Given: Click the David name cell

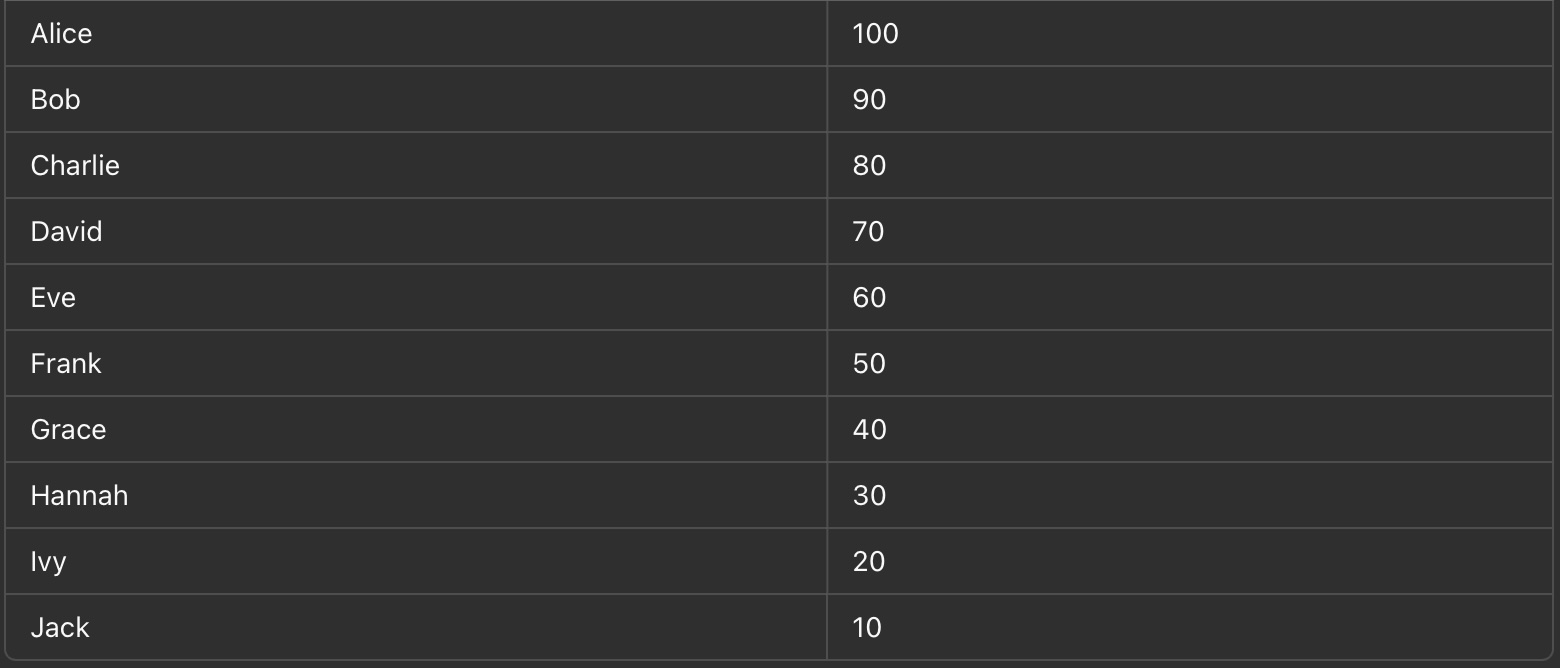Looking at the screenshot, I should (67, 232).
